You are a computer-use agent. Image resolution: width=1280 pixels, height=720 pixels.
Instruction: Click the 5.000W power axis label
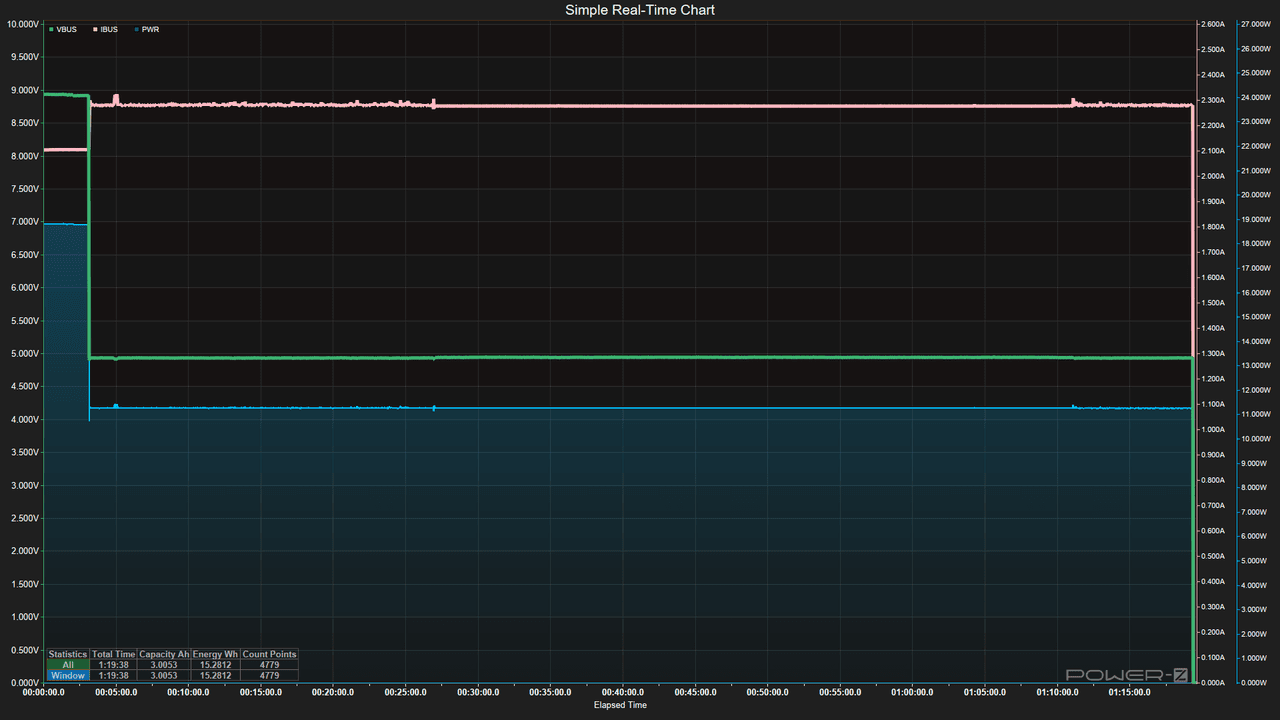[1258, 561]
